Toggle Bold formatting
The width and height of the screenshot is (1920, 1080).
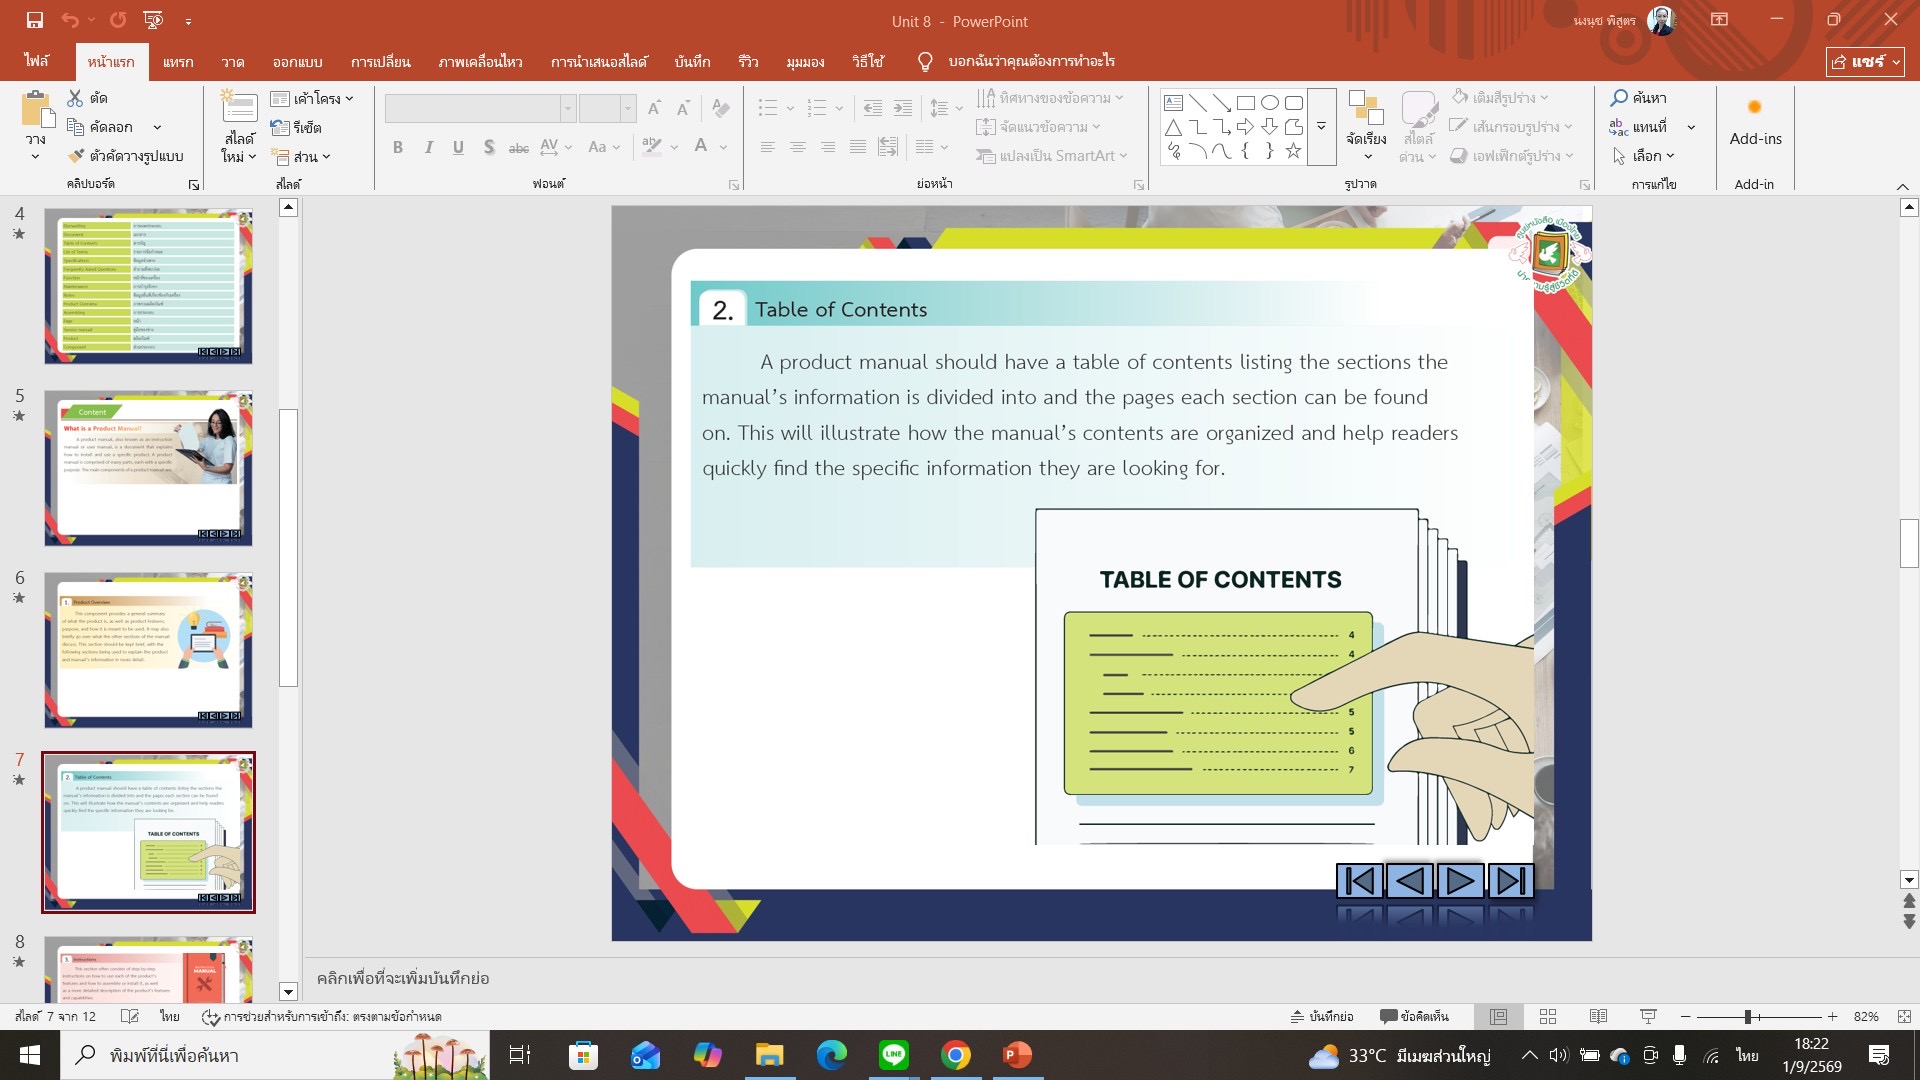tap(398, 147)
